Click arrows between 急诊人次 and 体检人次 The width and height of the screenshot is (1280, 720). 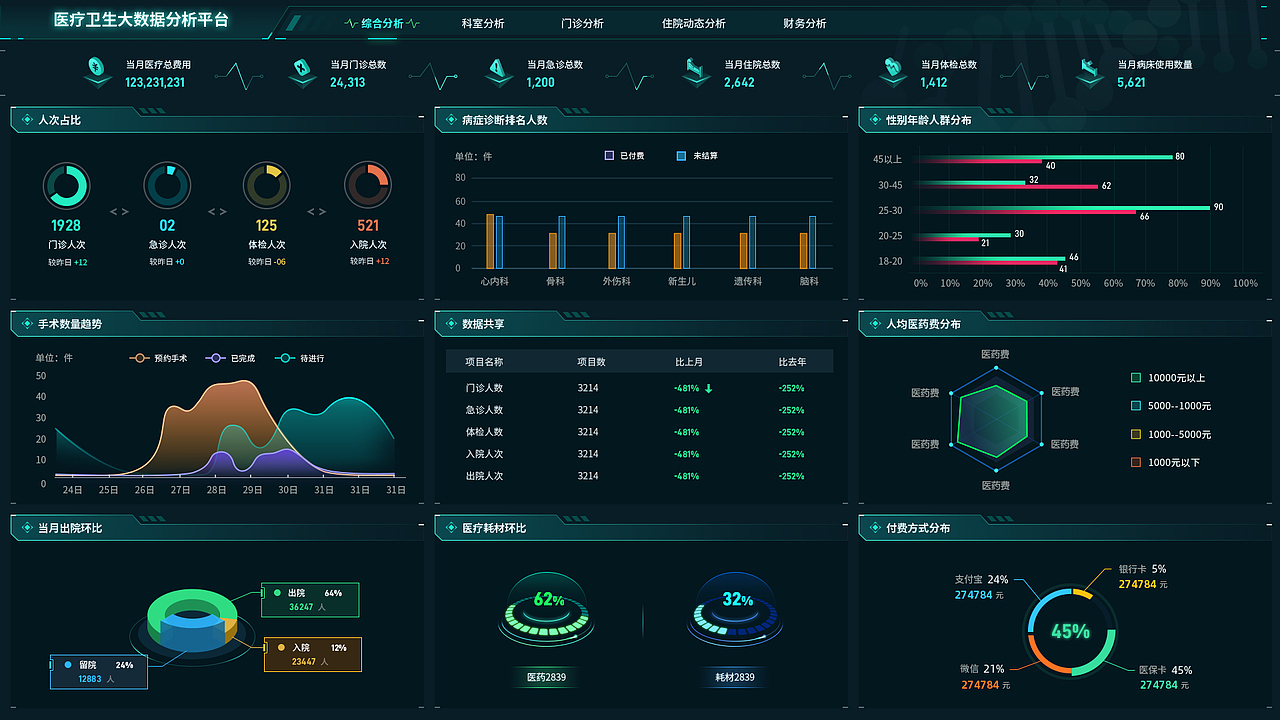[217, 212]
